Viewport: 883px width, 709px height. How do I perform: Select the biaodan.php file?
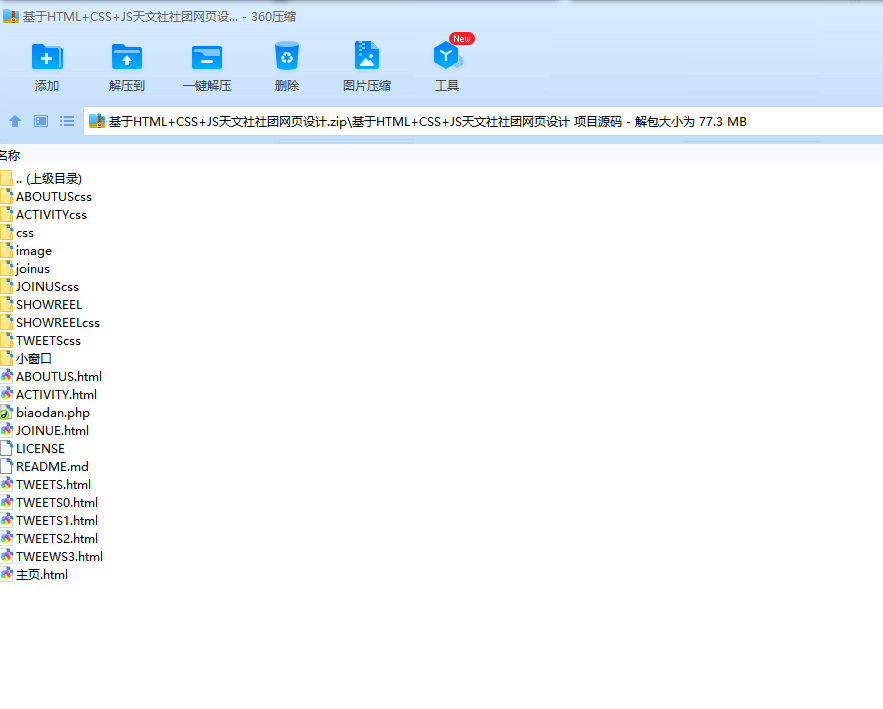(x=46, y=413)
